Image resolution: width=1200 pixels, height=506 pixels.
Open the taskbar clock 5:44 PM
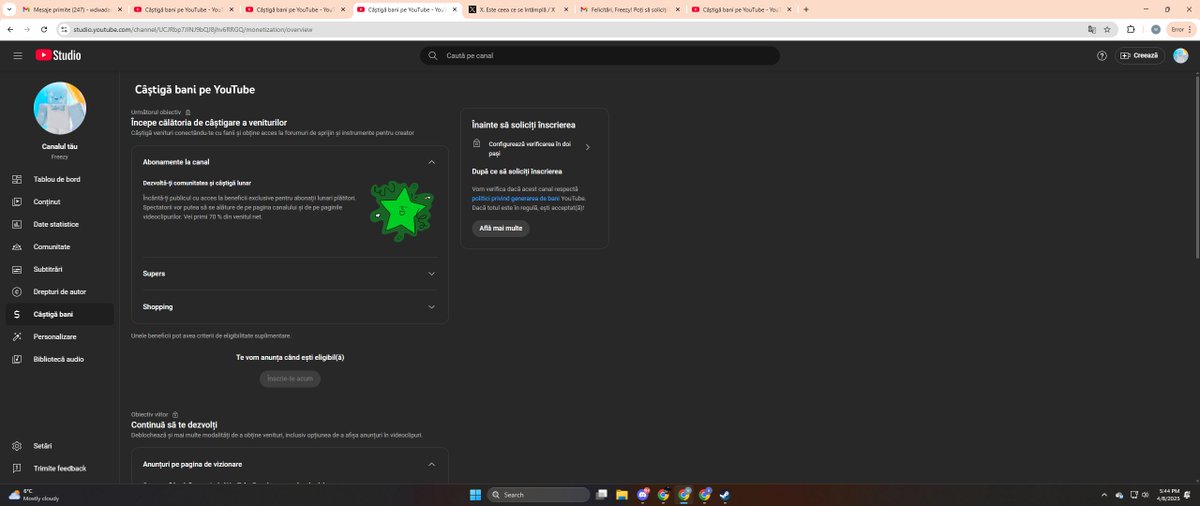point(1168,494)
